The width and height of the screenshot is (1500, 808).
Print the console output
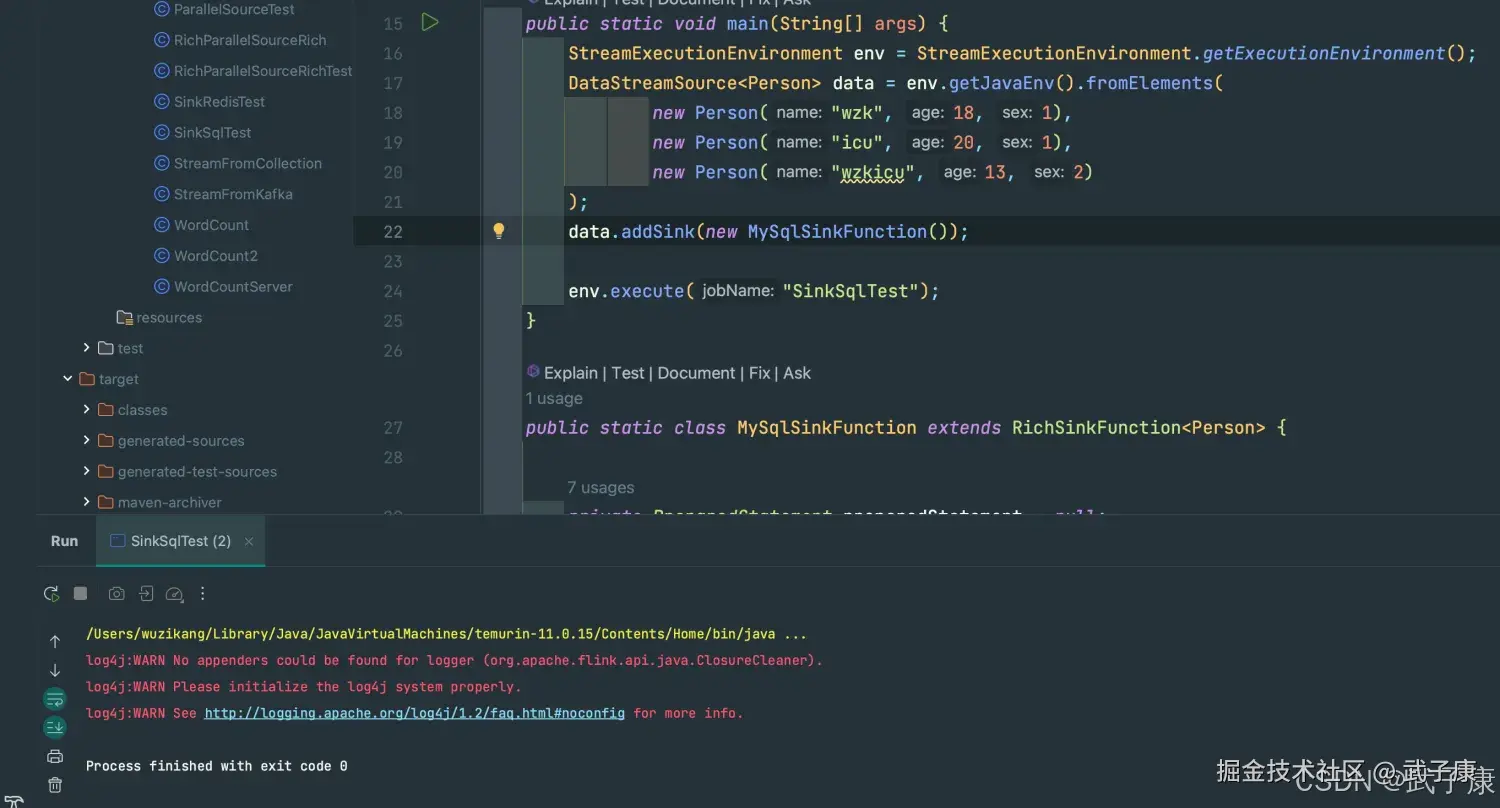click(x=55, y=756)
